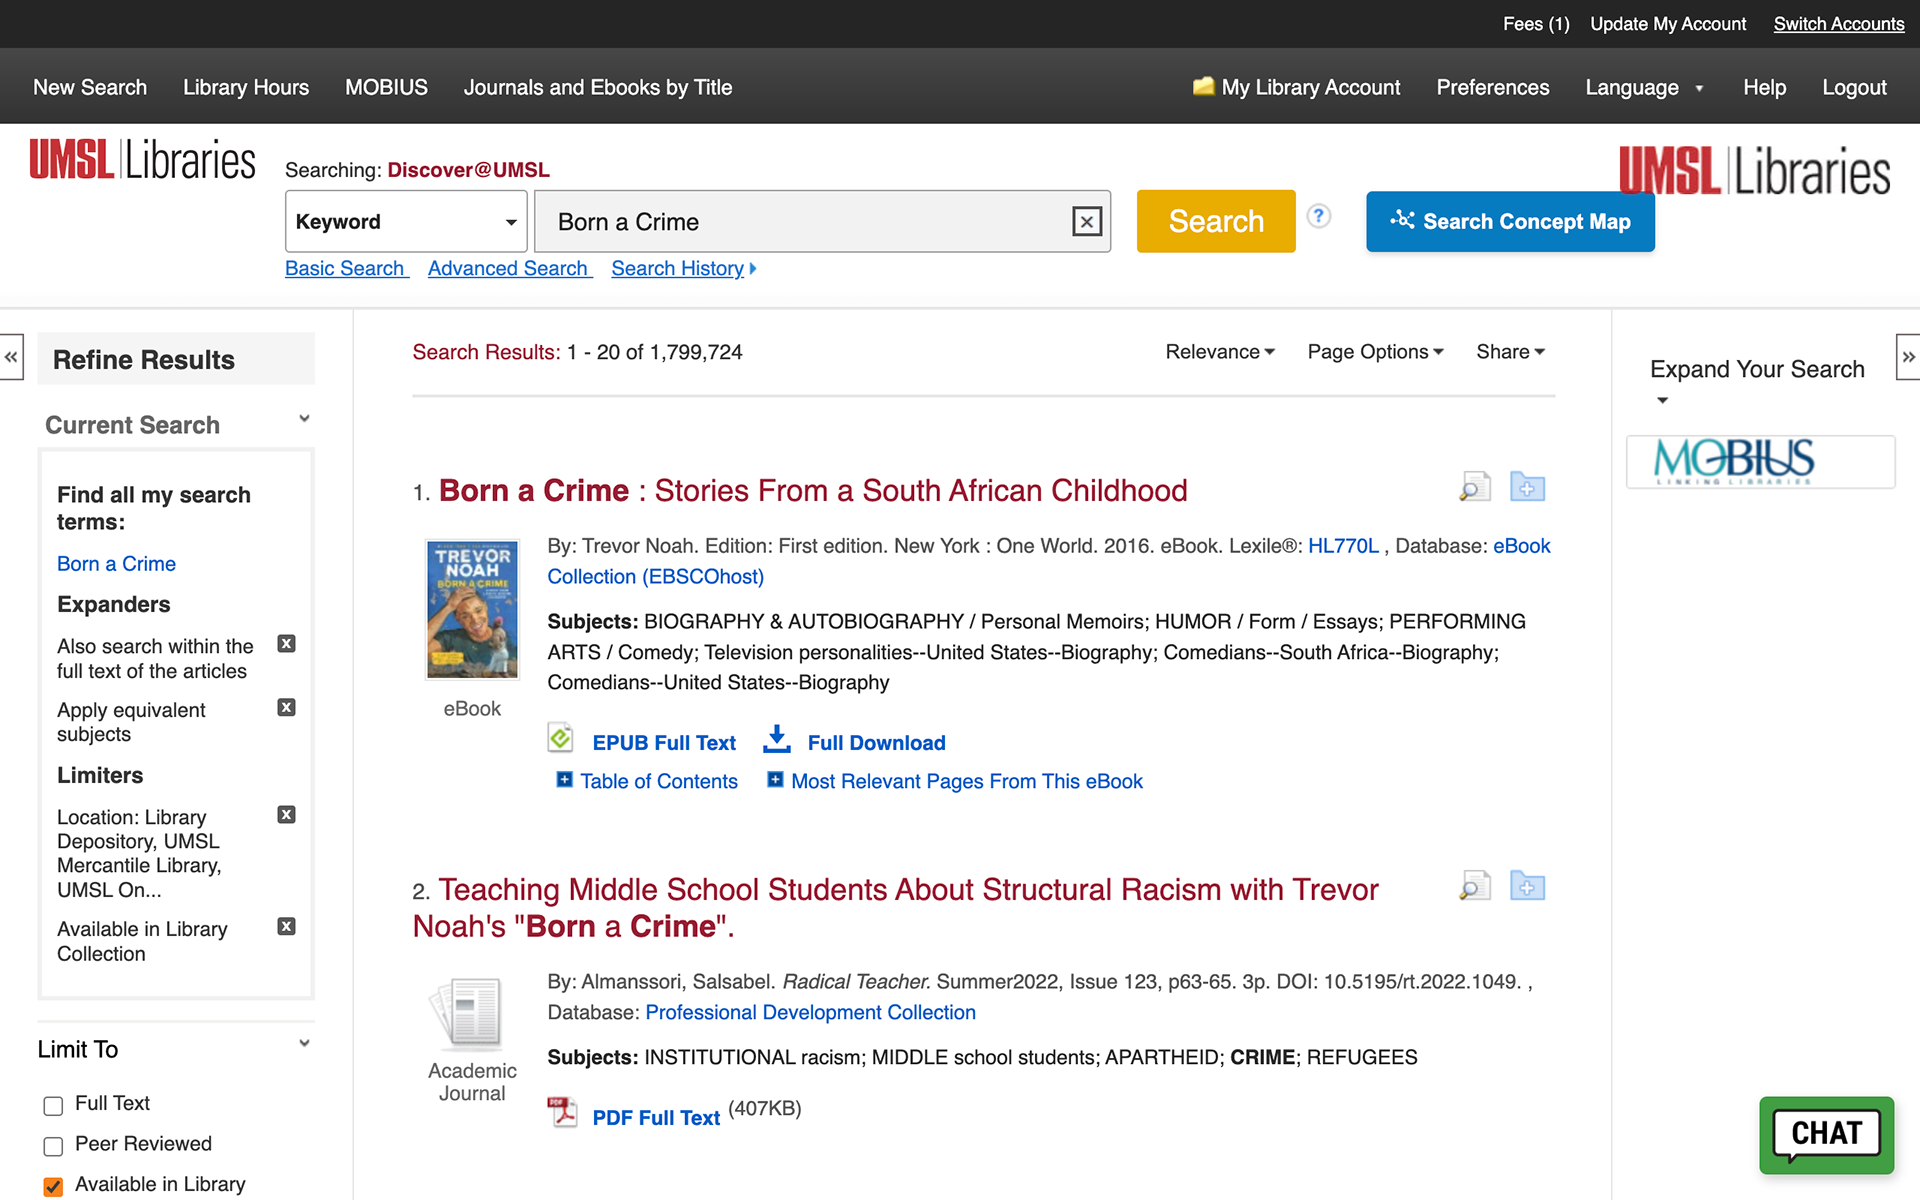Toggle the Expand Your Search arrow

click(x=1662, y=401)
